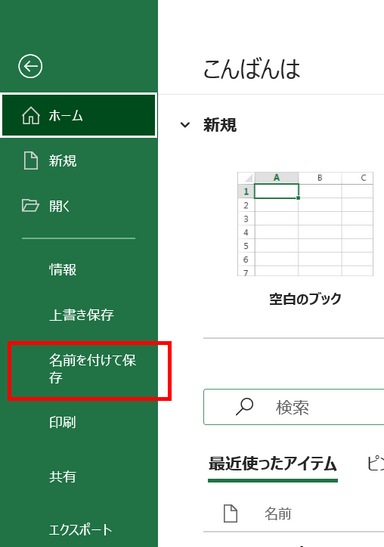Click the magnifier search icon

(244, 407)
